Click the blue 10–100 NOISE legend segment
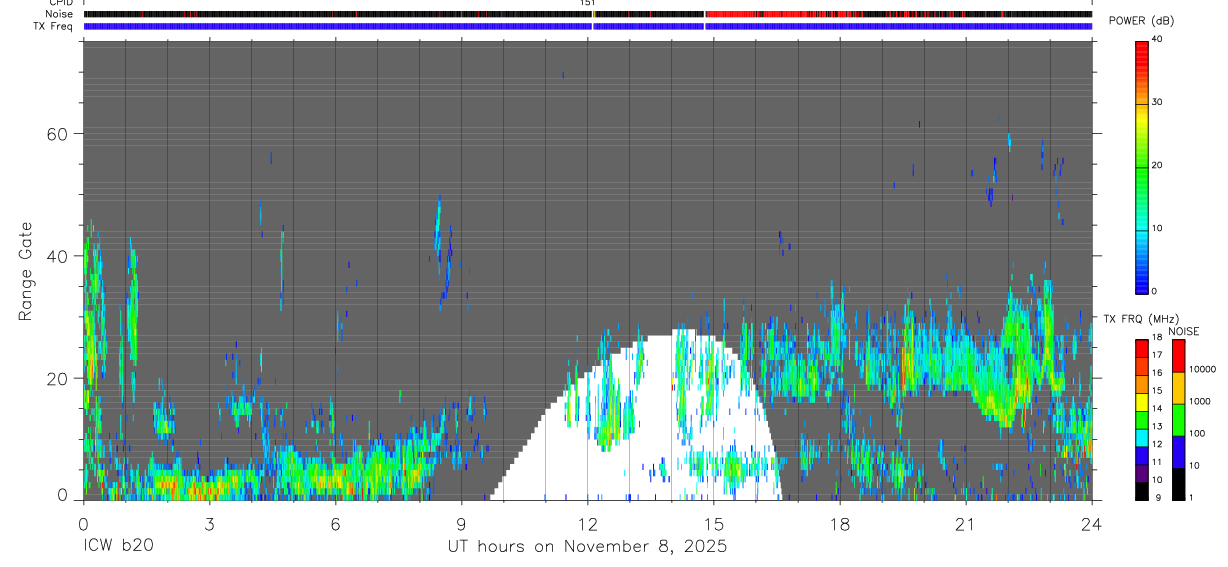Image resolution: width=1228 pixels, height=567 pixels. 1178,452
